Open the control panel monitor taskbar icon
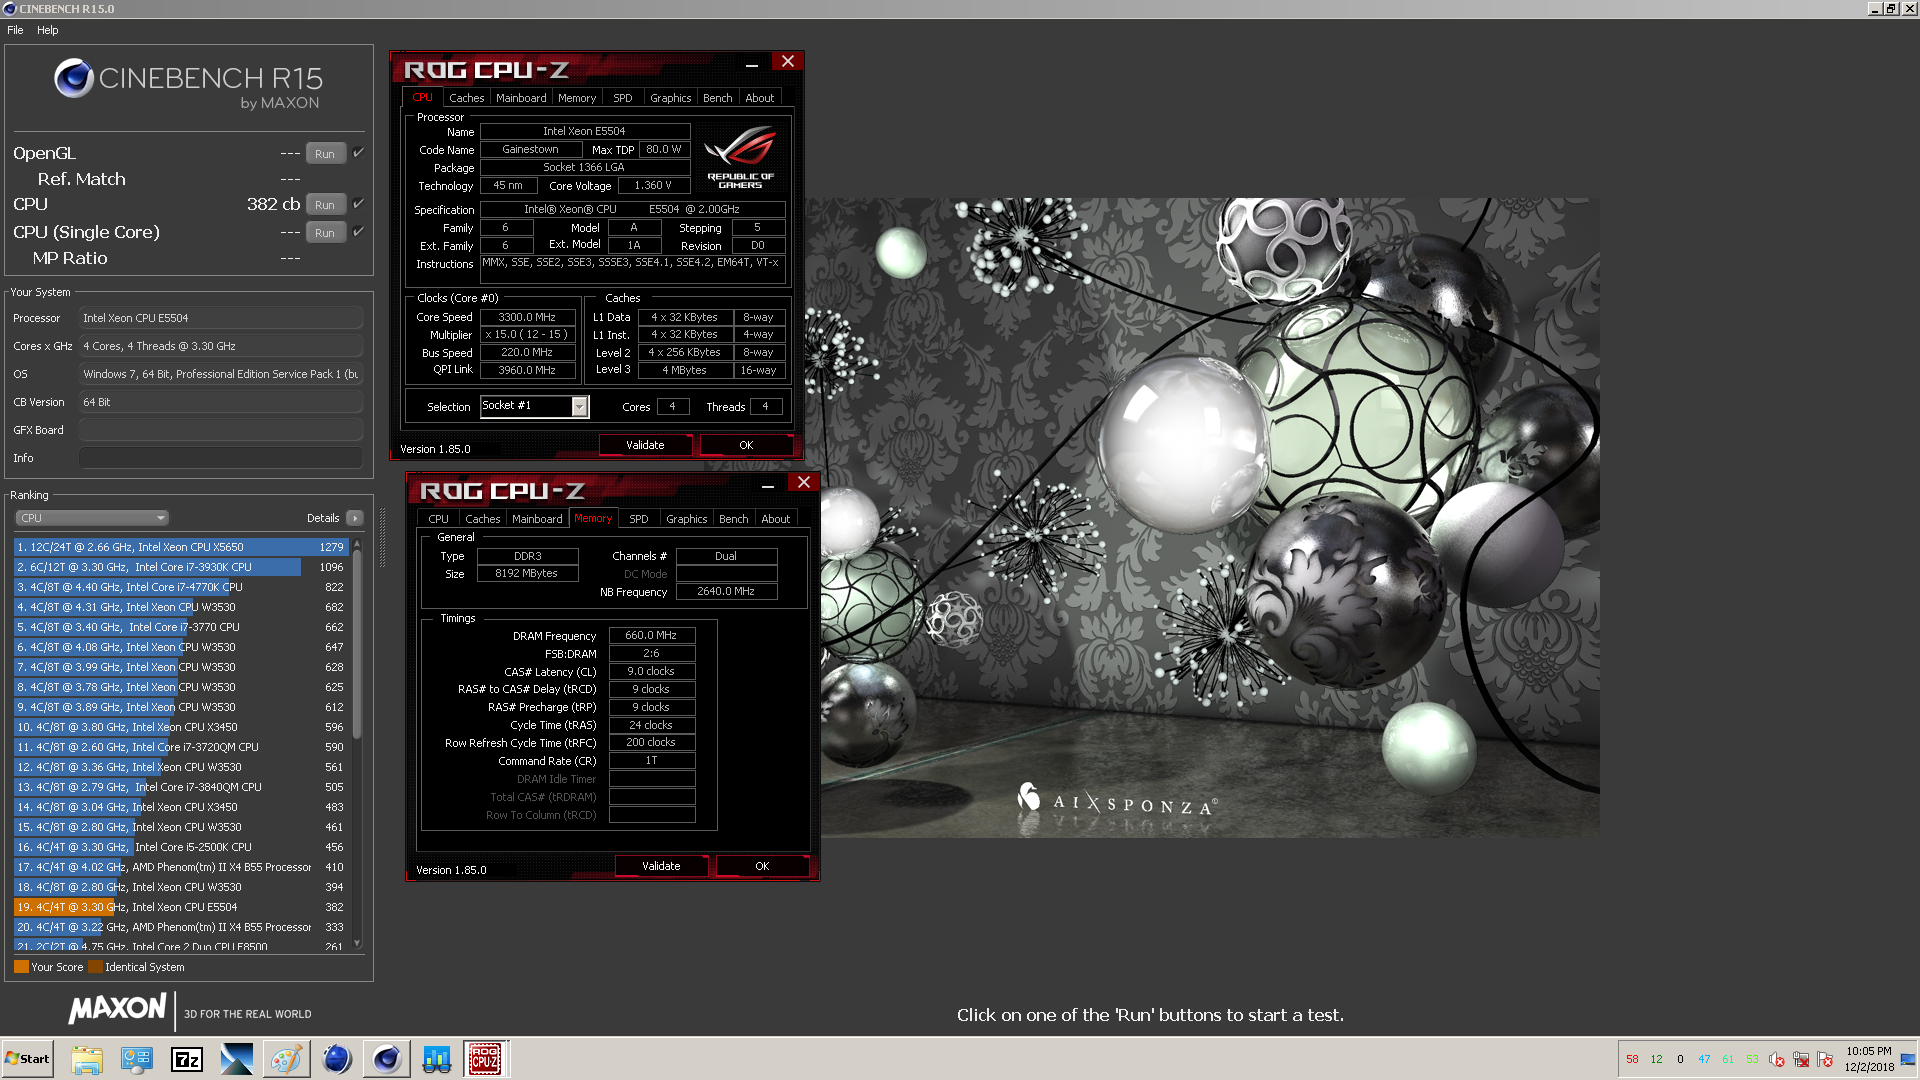The image size is (1920, 1080). [137, 1059]
